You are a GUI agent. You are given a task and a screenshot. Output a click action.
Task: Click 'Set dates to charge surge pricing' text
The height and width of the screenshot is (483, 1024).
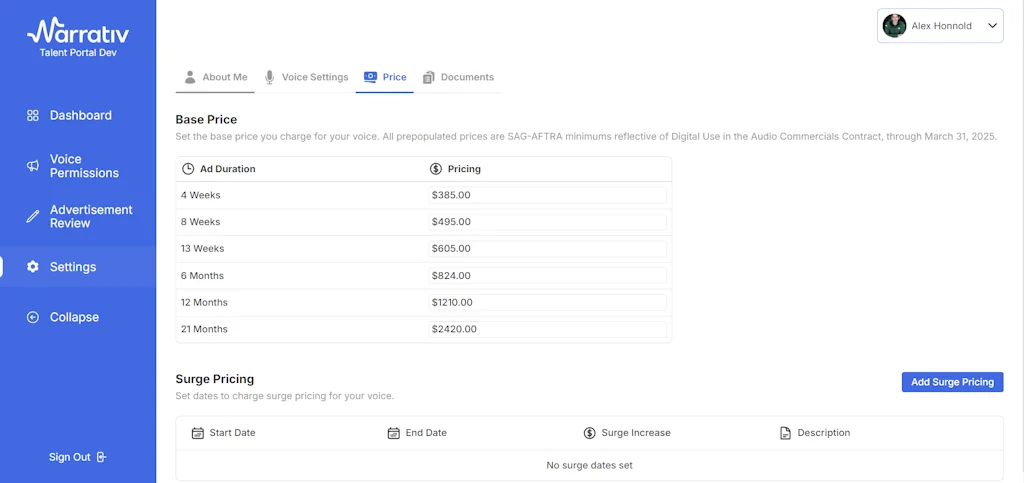pyautogui.click(x=285, y=396)
